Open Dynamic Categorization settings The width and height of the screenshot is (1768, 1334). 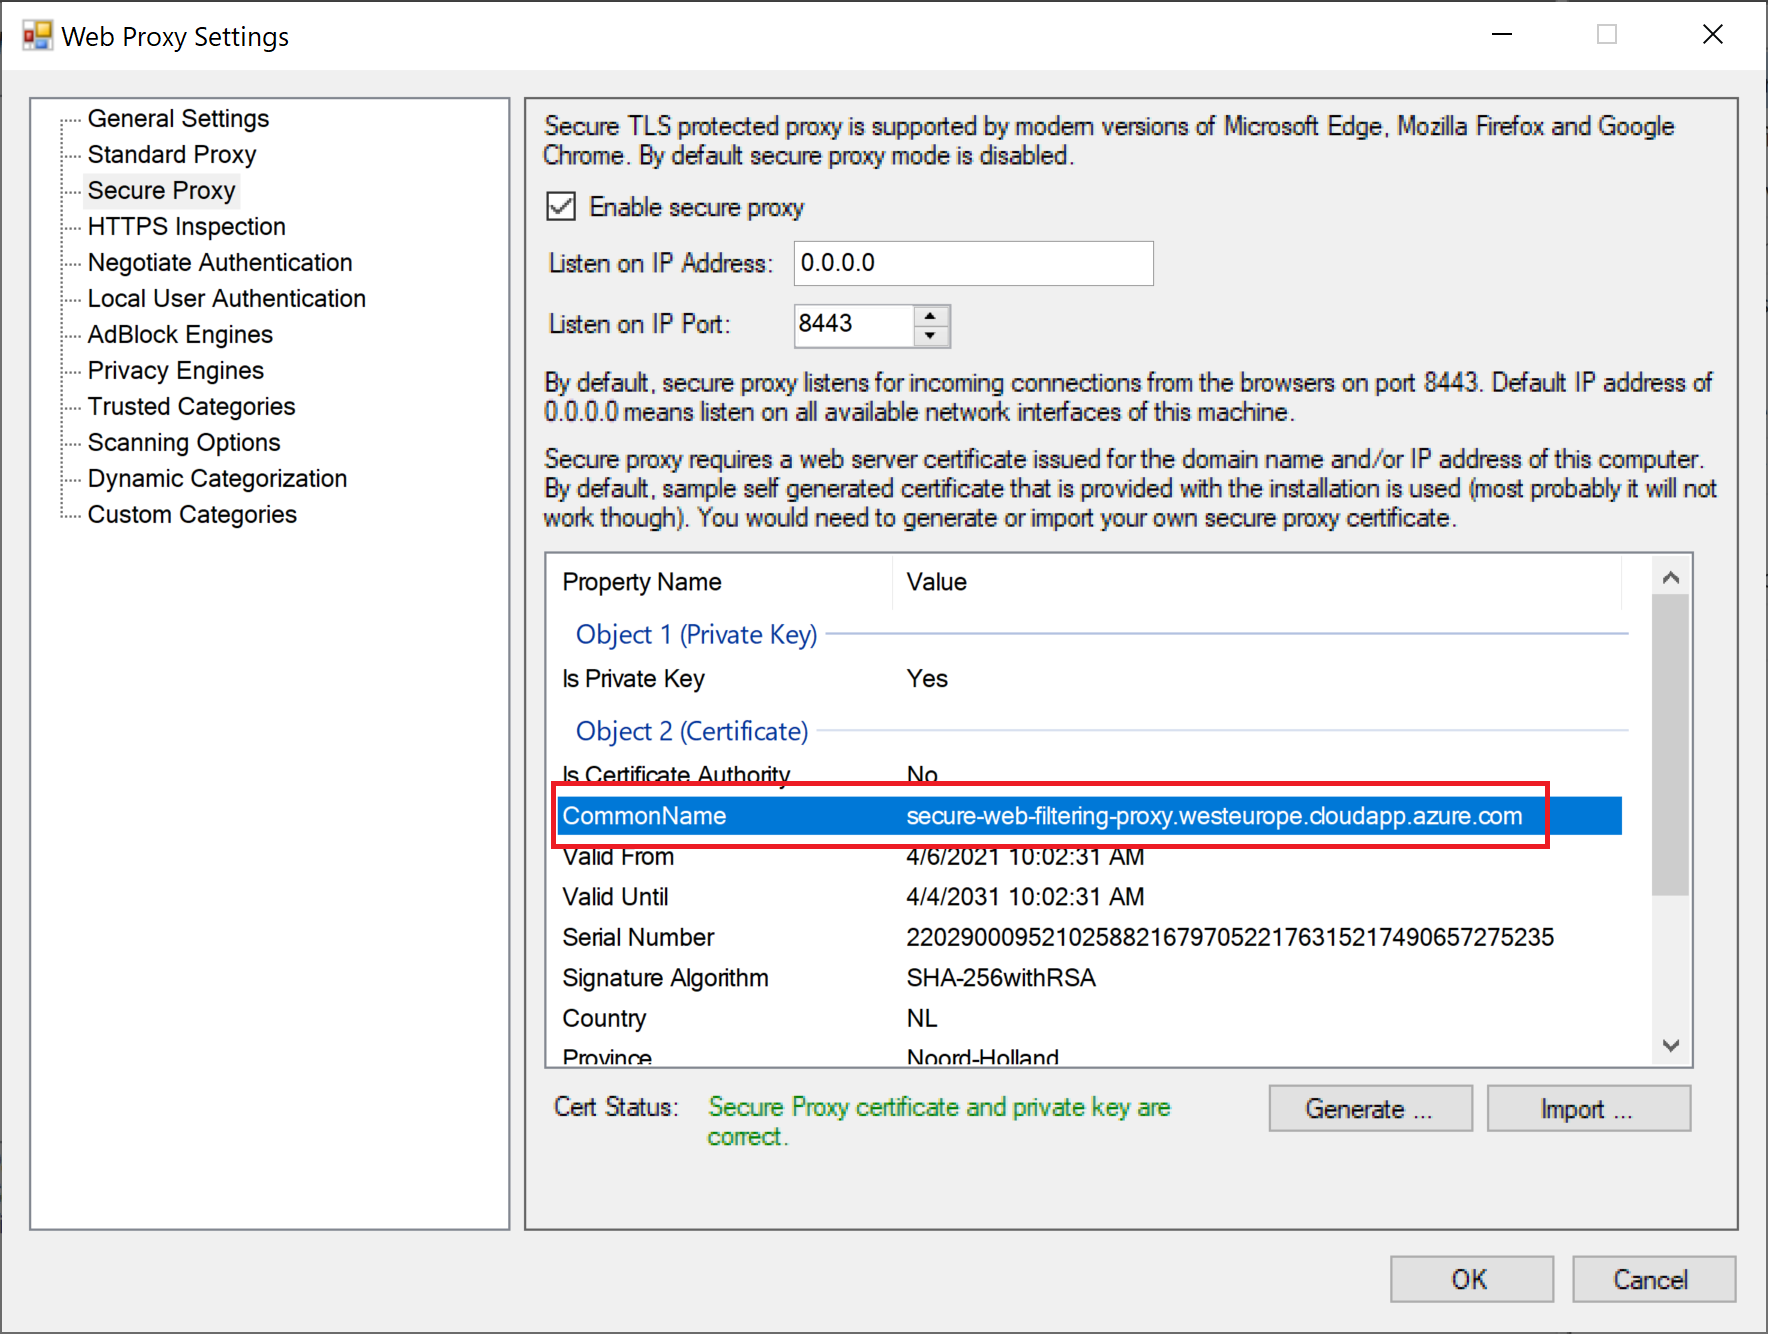point(217,478)
